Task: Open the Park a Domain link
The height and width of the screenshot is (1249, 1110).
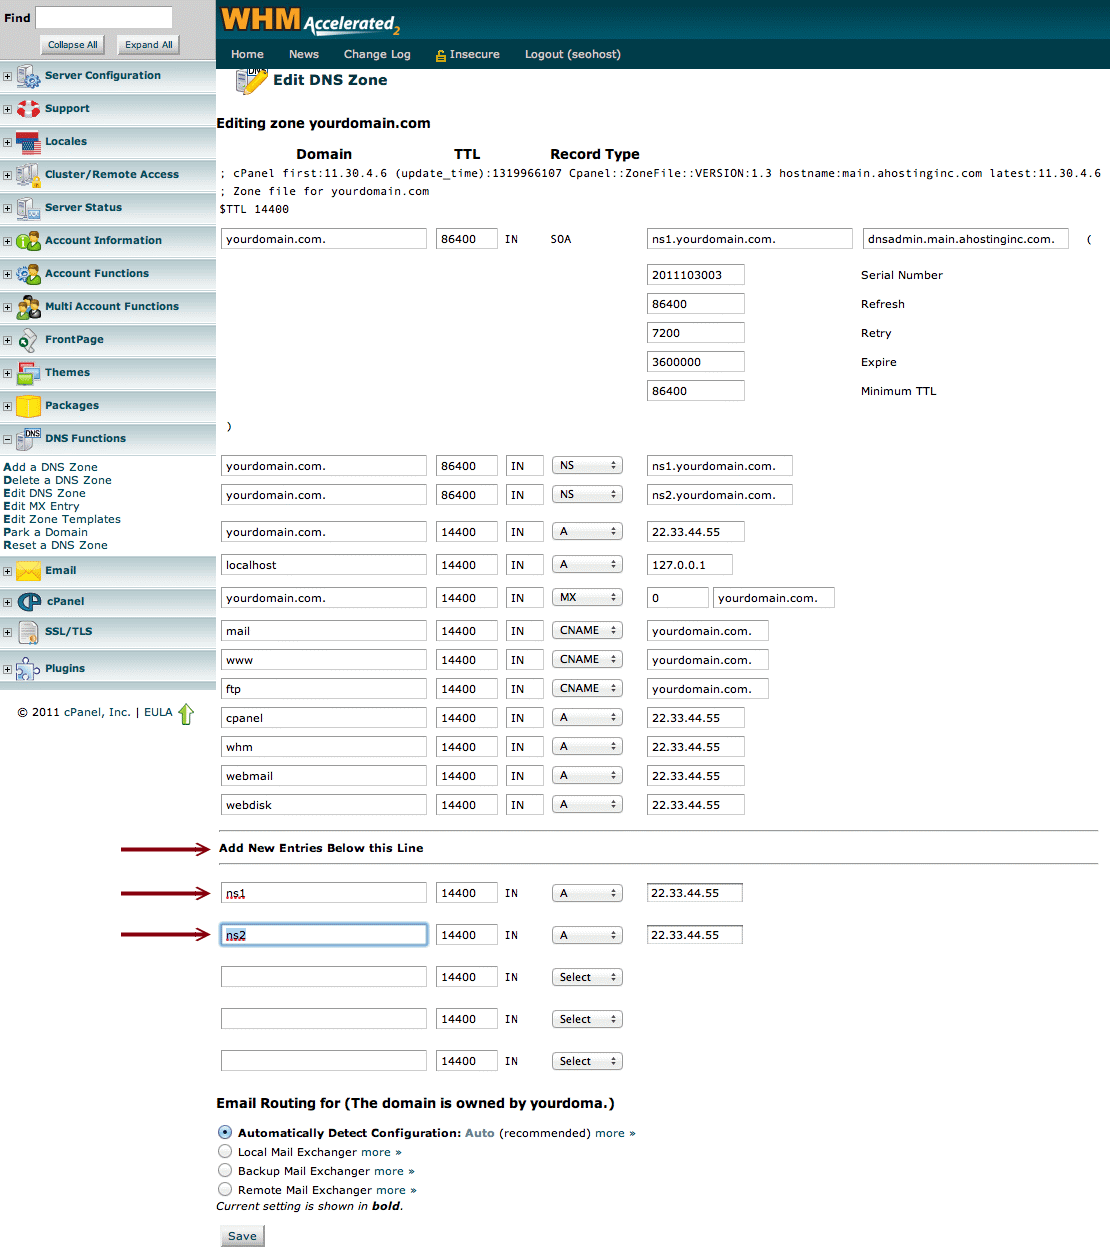Action: [45, 532]
